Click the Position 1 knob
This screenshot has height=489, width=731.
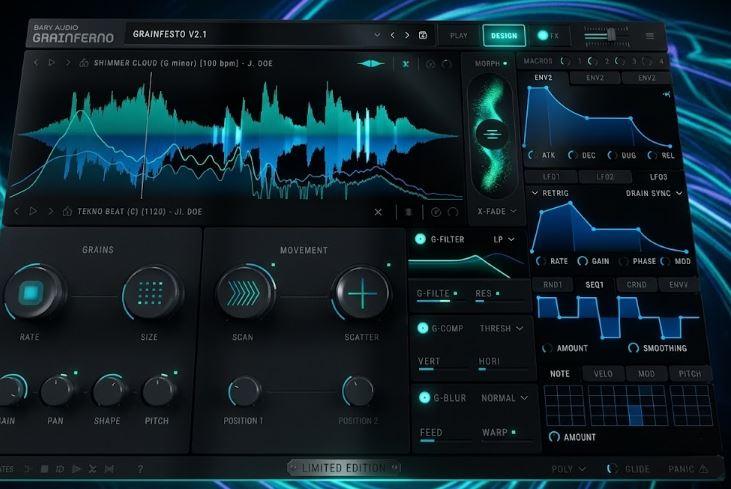tap(244, 391)
